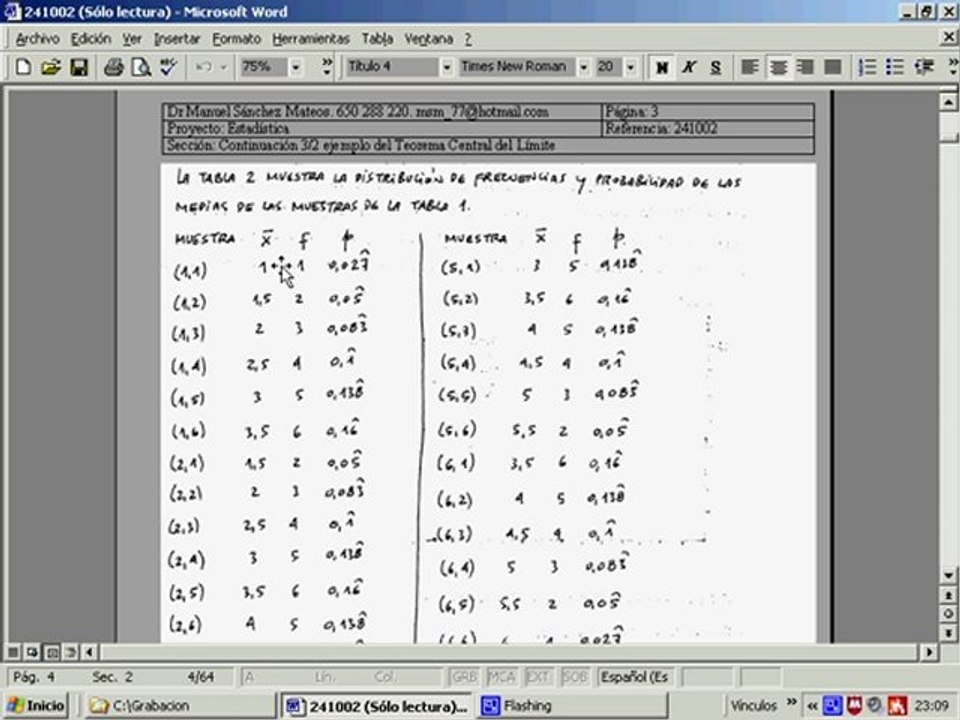
Task: Open the Tabla menu
Action: click(x=377, y=39)
